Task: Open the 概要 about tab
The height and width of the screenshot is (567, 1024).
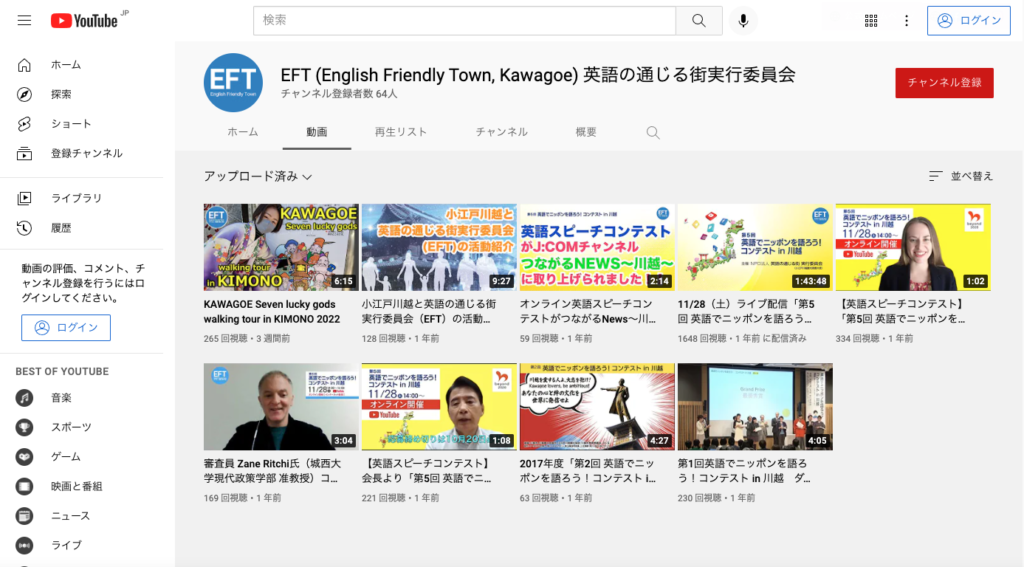Action: pos(586,132)
